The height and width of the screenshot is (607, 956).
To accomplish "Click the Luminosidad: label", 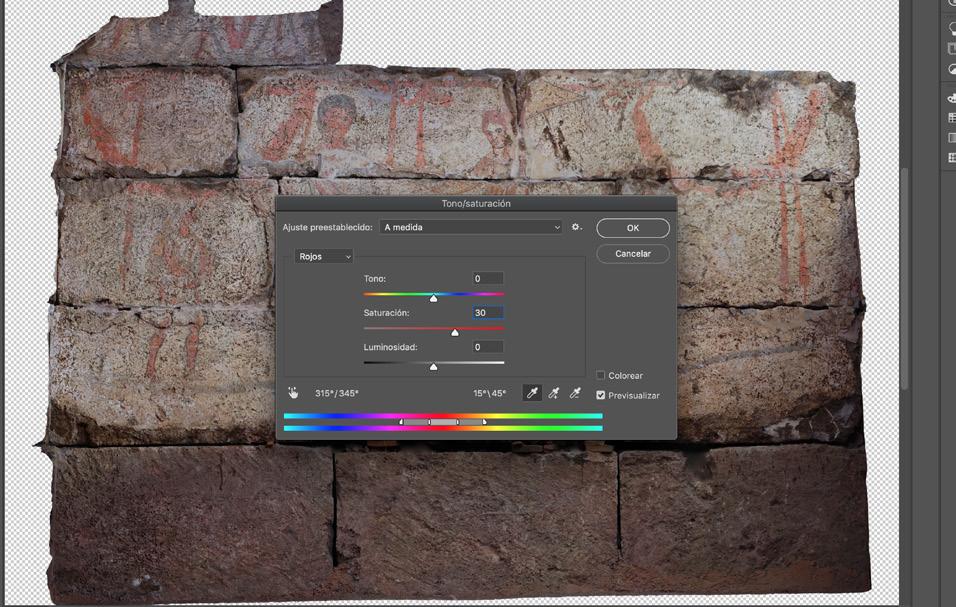I will coord(390,347).
